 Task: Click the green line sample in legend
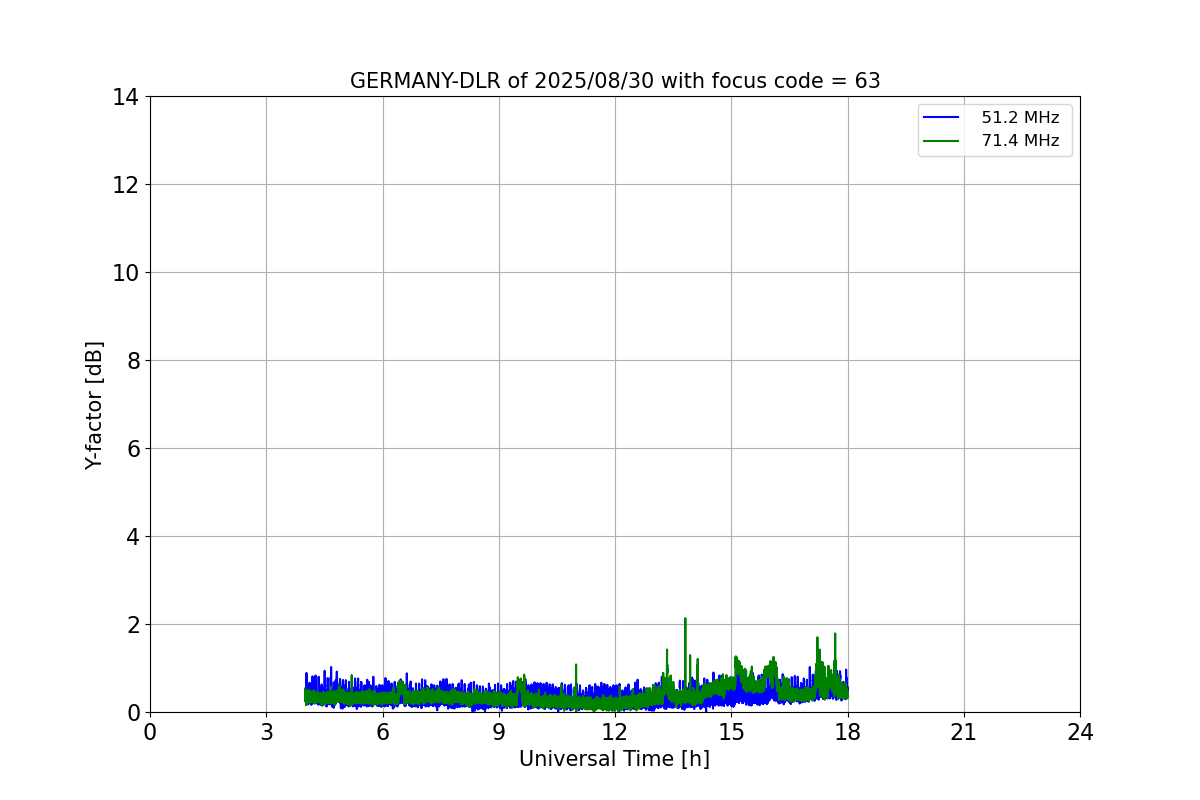point(941,141)
